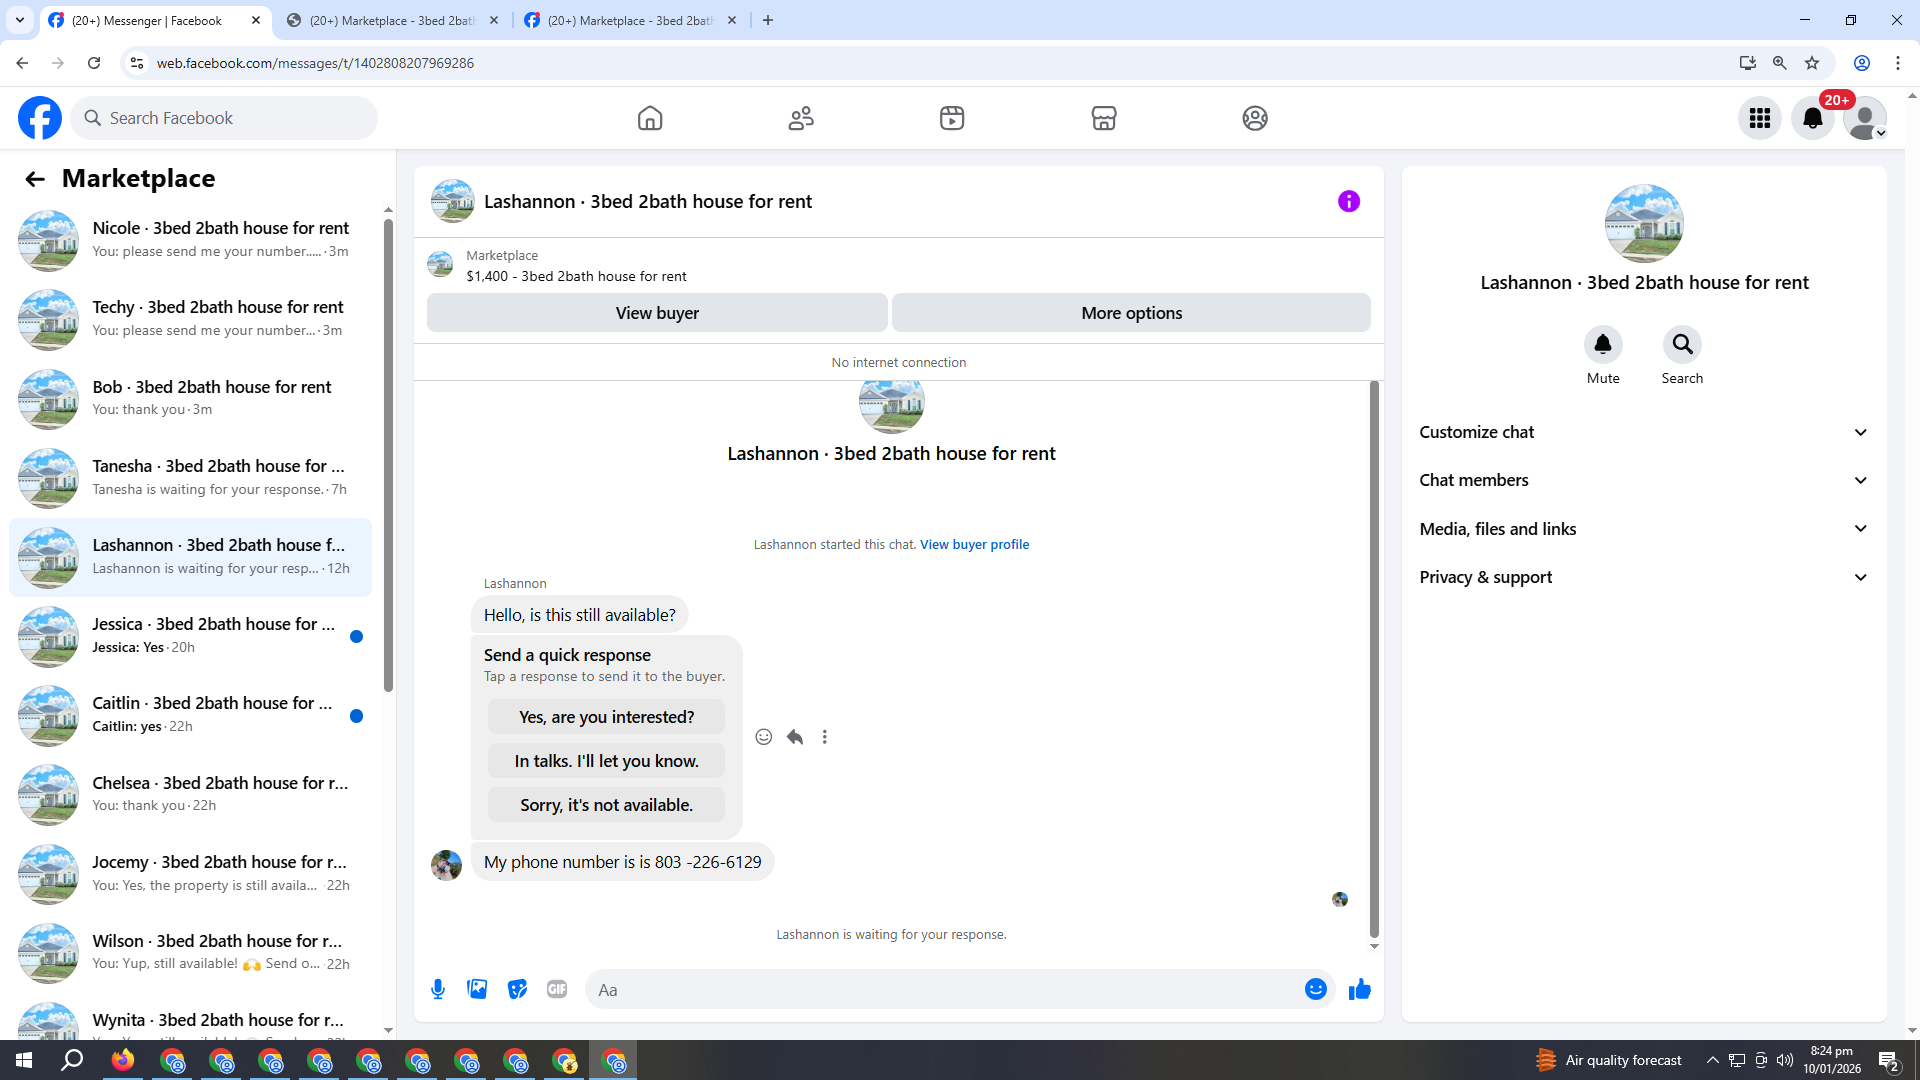
Task: Attach a photo using the image icon
Action: click(477, 989)
